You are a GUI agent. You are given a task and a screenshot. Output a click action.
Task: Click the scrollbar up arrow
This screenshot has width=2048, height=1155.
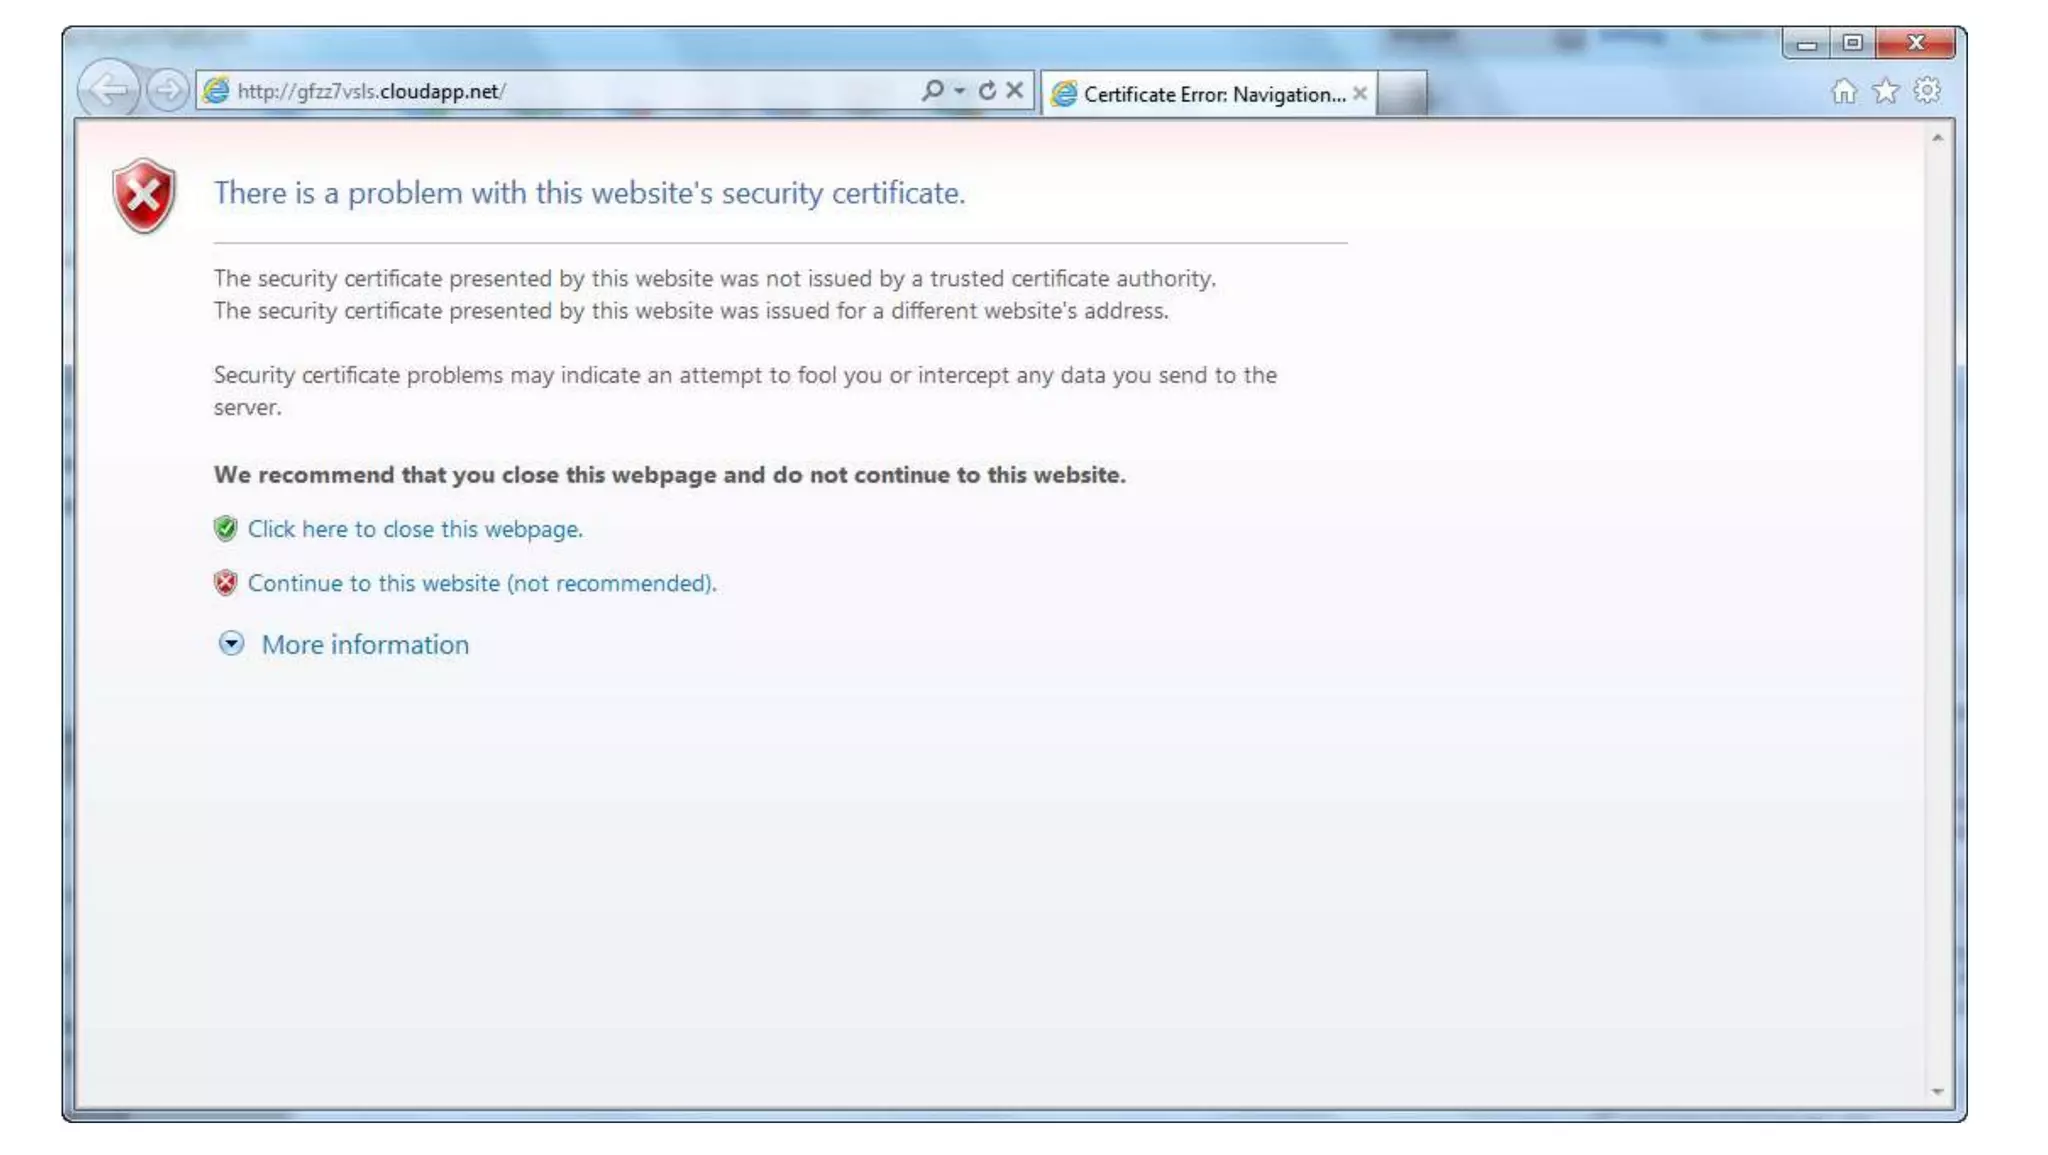pos(1937,138)
